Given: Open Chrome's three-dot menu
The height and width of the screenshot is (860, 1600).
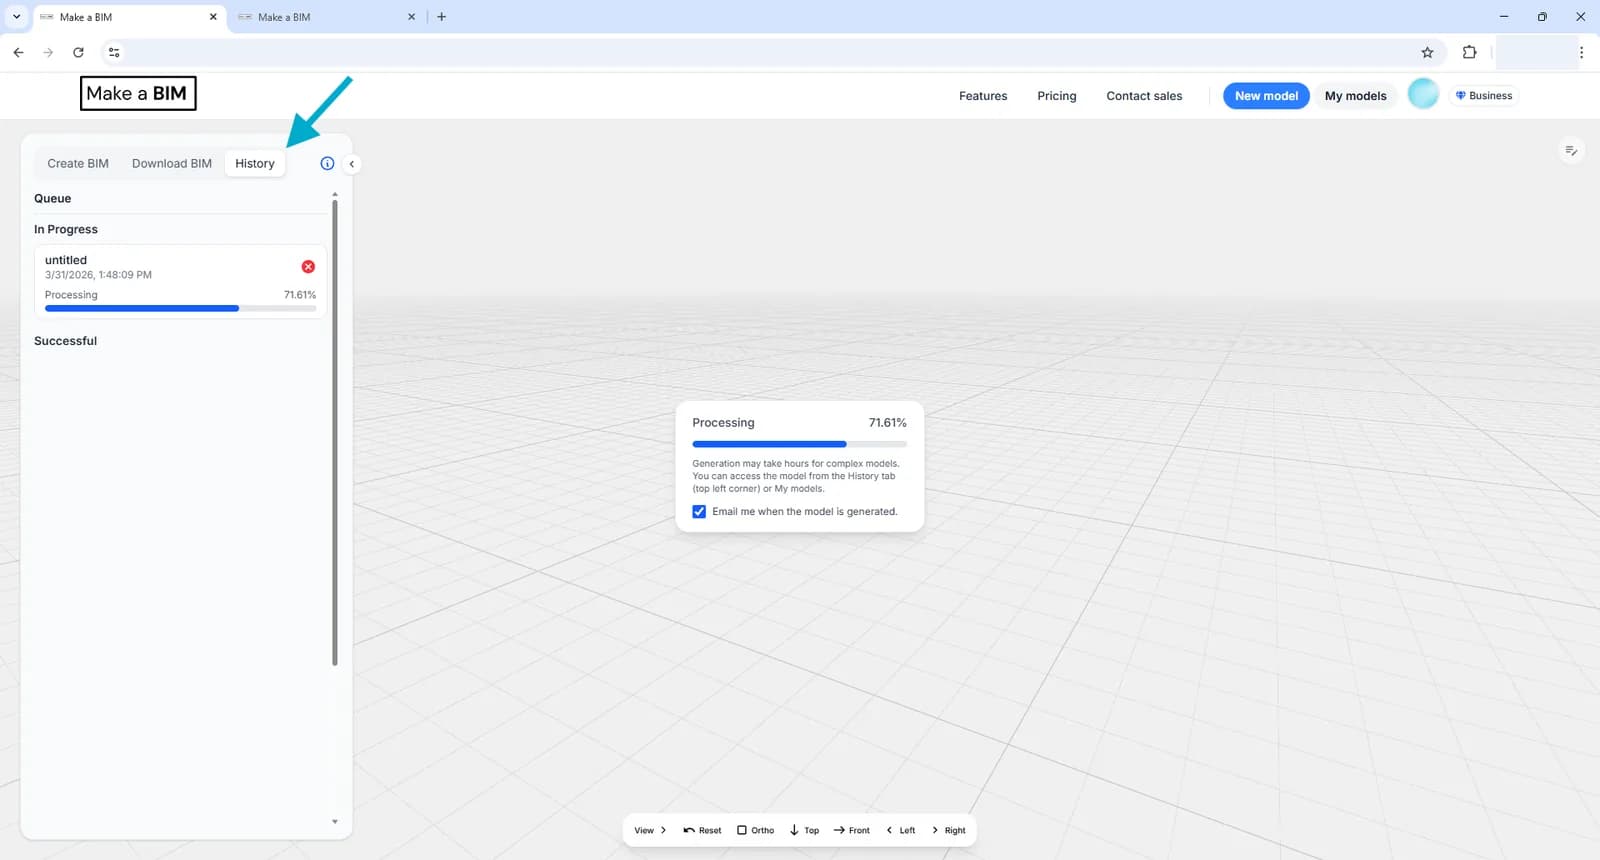Looking at the screenshot, I should tap(1581, 52).
